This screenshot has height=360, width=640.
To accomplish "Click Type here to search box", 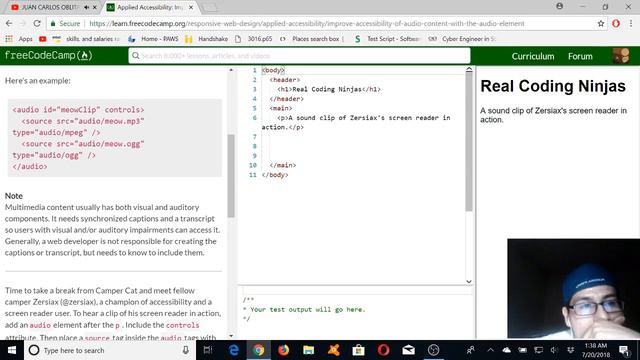I will point(110,350).
